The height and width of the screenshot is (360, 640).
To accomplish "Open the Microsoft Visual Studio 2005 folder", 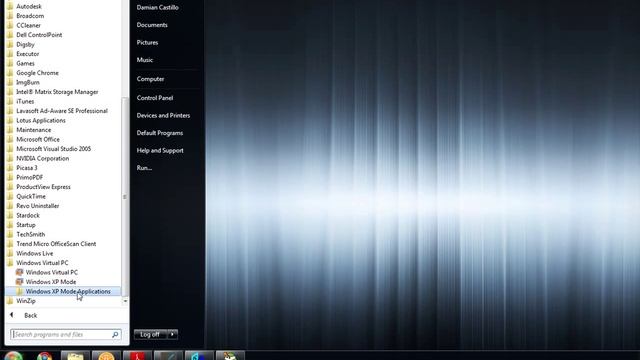I will (x=53, y=149).
